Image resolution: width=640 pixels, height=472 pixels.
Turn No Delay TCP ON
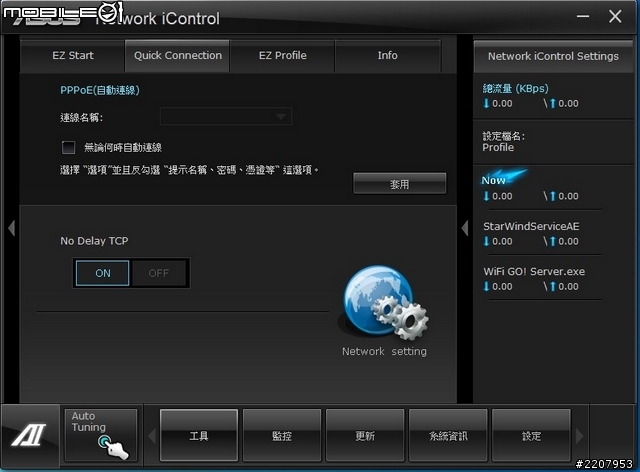click(102, 273)
